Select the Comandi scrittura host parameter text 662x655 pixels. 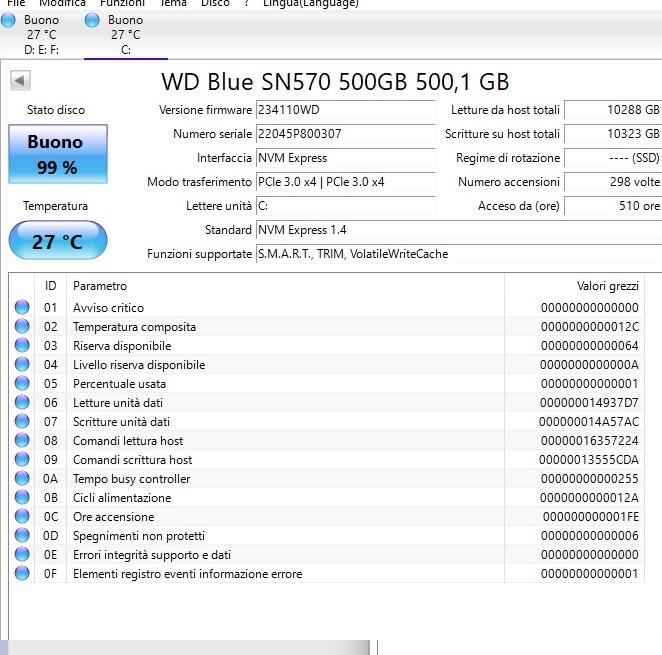coord(133,460)
